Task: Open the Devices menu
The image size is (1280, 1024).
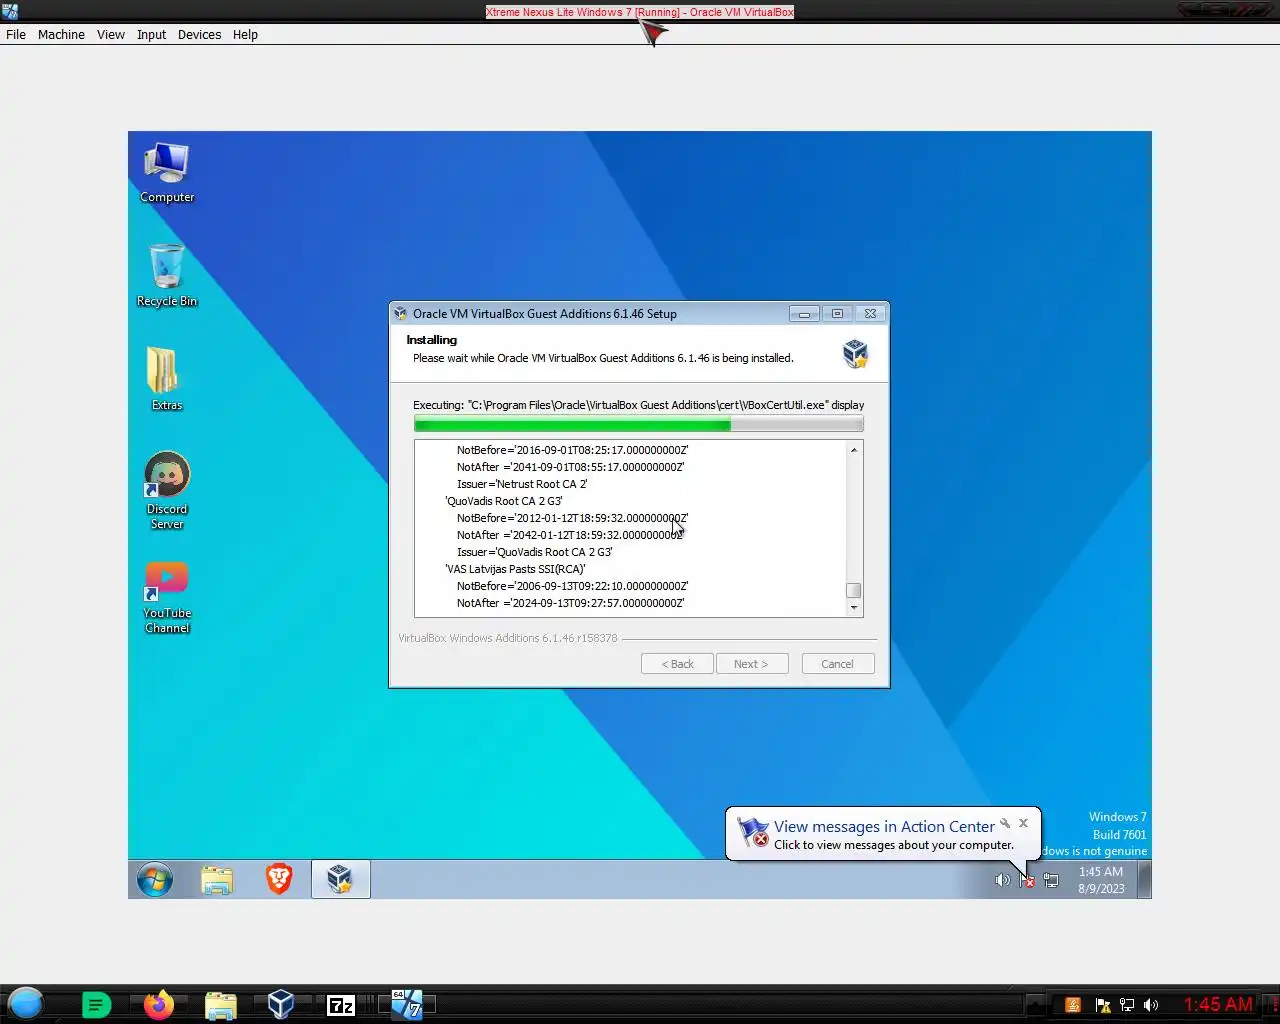Action: point(199,34)
